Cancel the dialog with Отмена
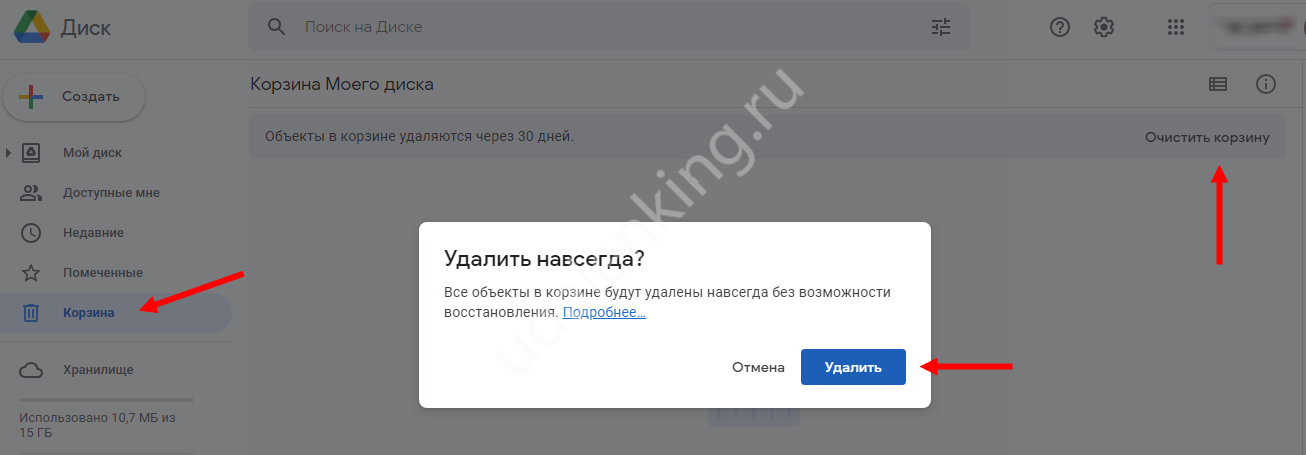The image size is (1306, 455). pos(758,367)
